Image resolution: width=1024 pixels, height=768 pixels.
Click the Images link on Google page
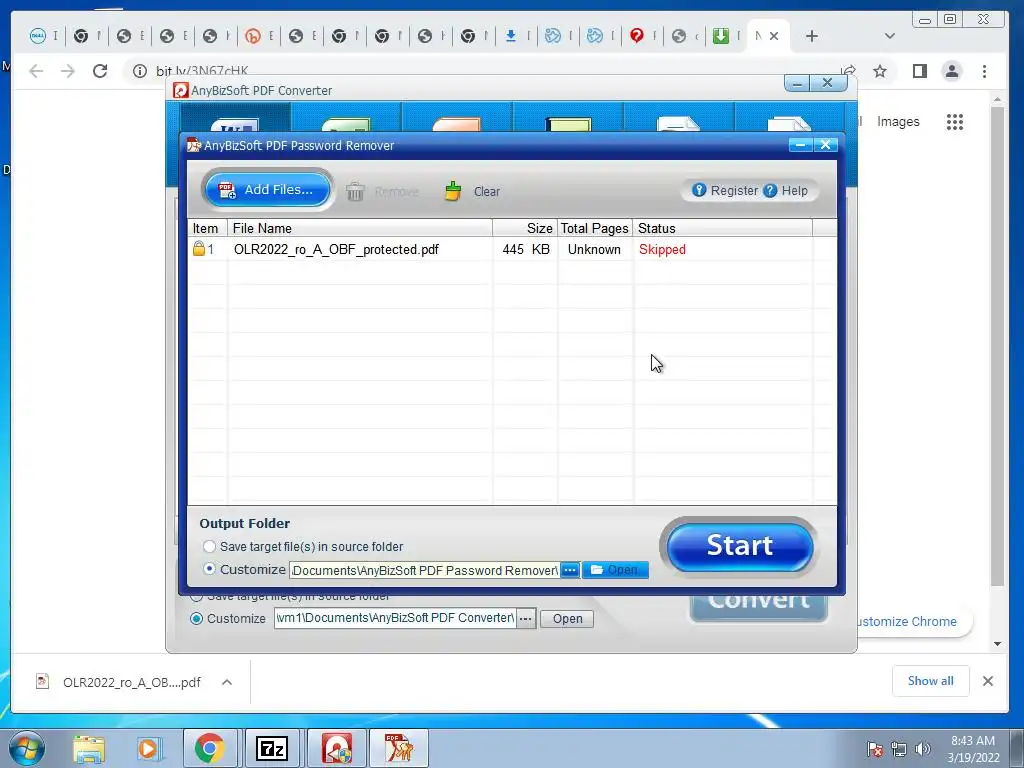click(x=898, y=121)
